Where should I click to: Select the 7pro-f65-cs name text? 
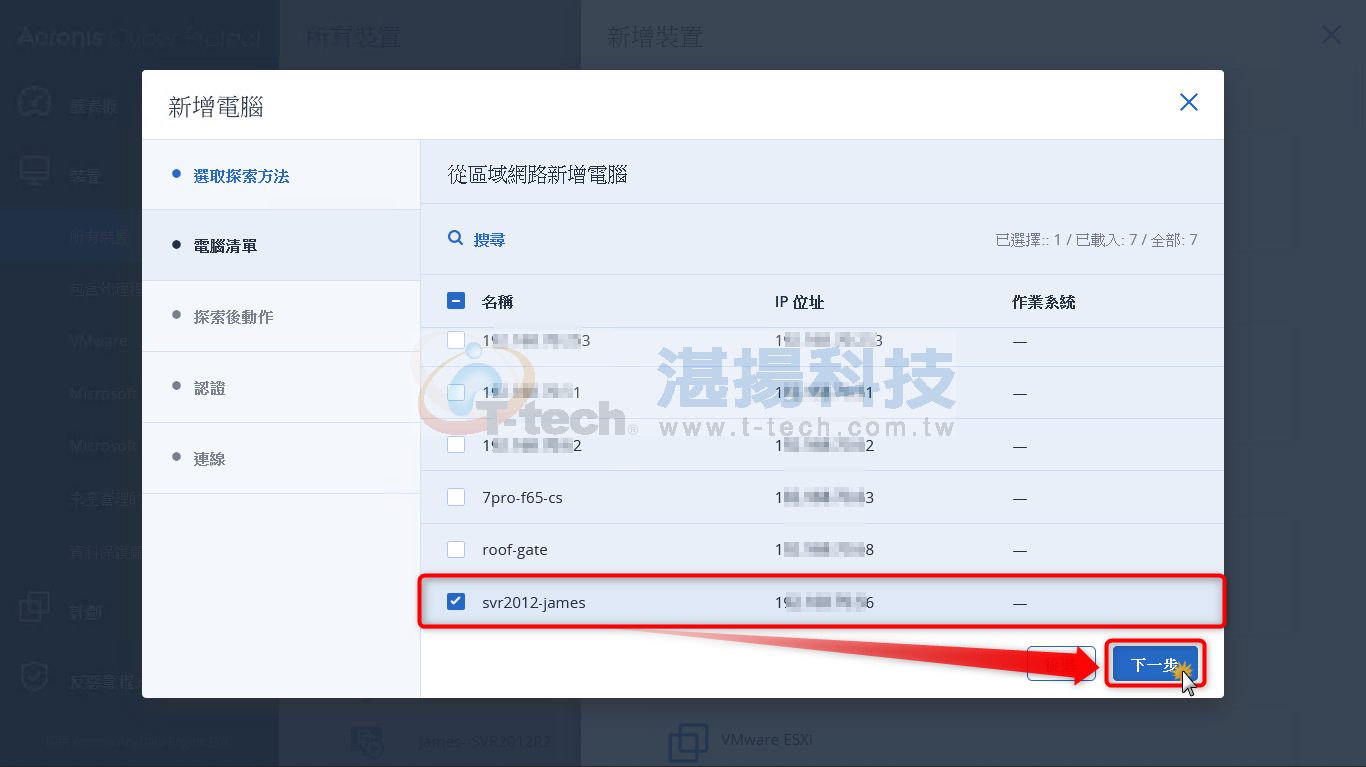(522, 497)
